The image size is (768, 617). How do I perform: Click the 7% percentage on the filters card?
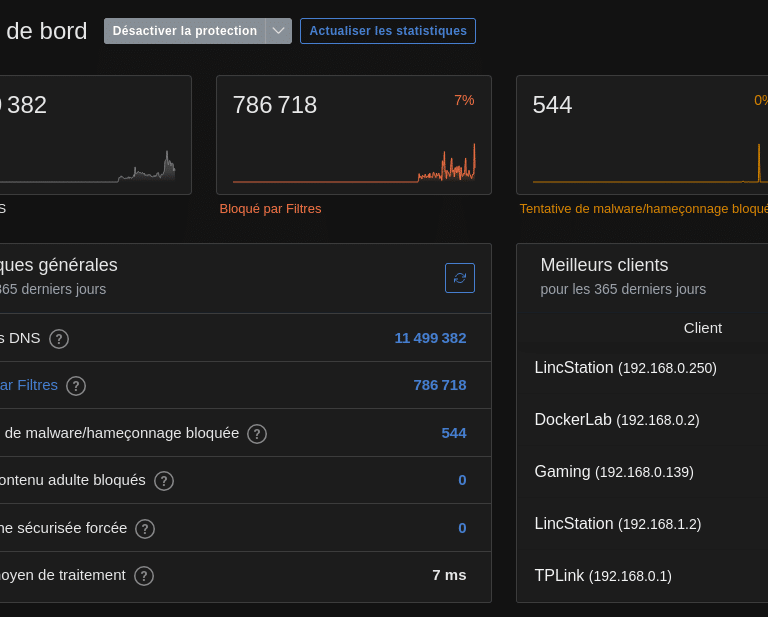tap(464, 100)
